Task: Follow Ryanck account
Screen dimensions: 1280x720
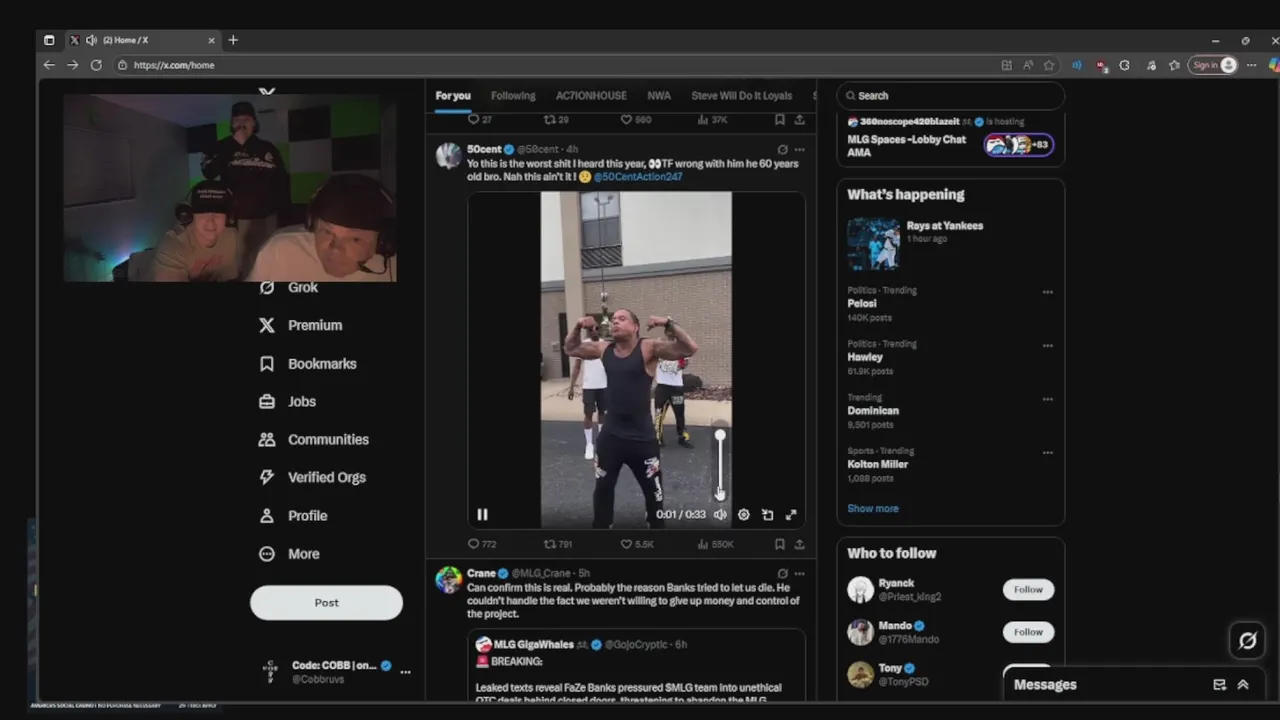Action: point(1028,589)
